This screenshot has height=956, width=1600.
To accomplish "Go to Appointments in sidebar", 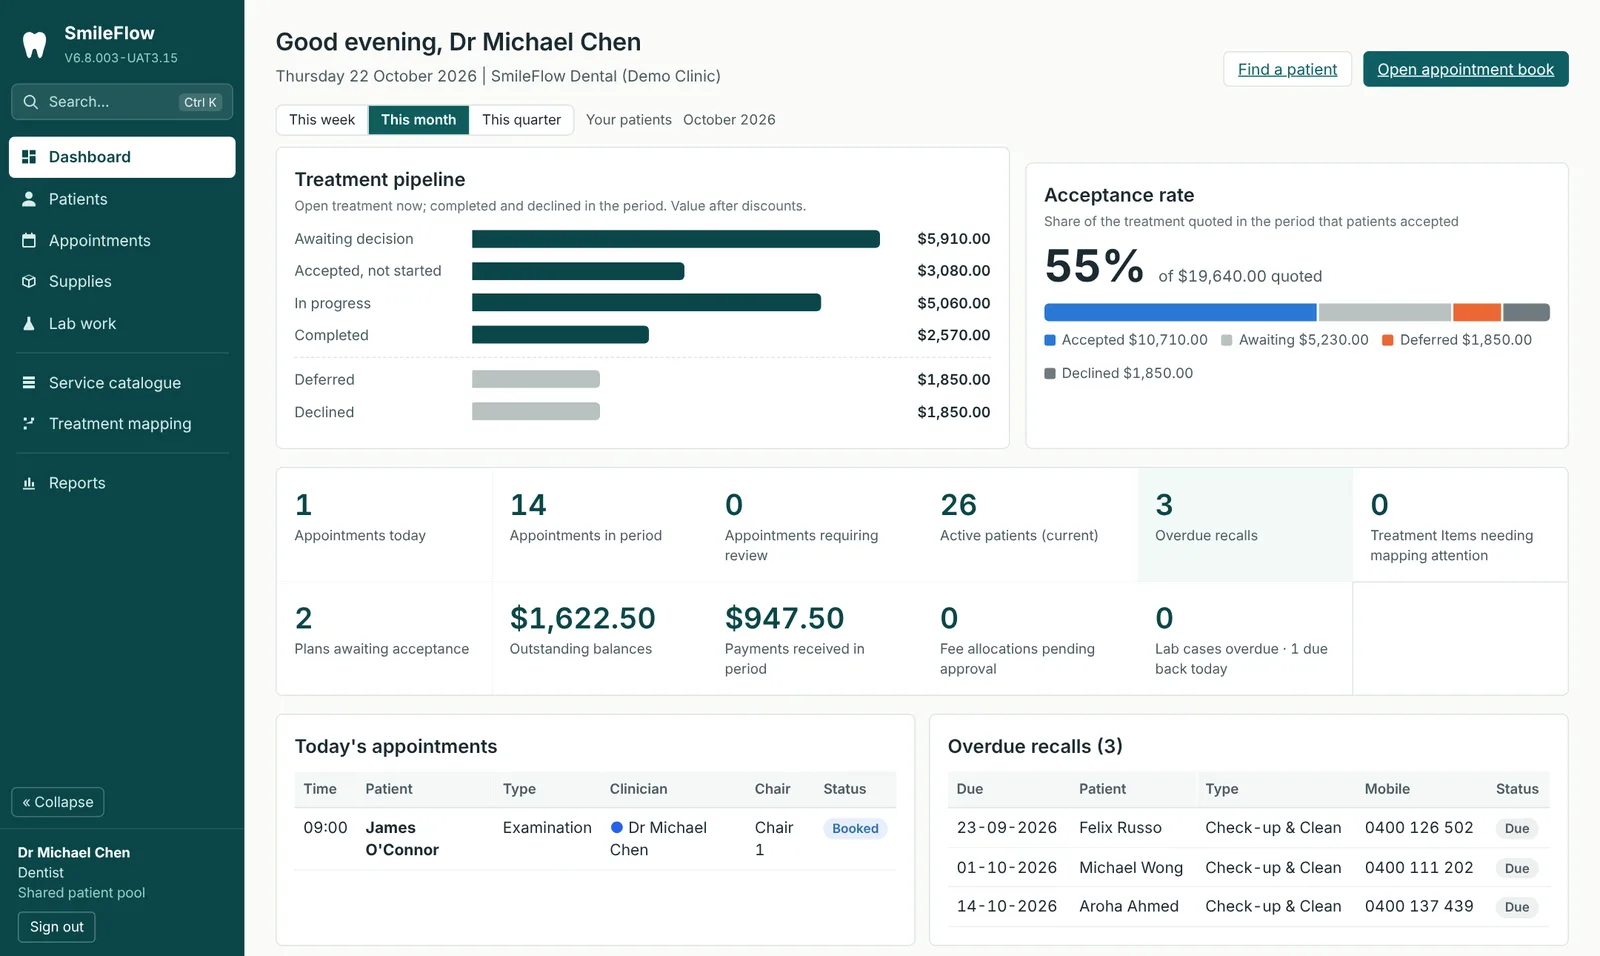I will (x=122, y=240).
